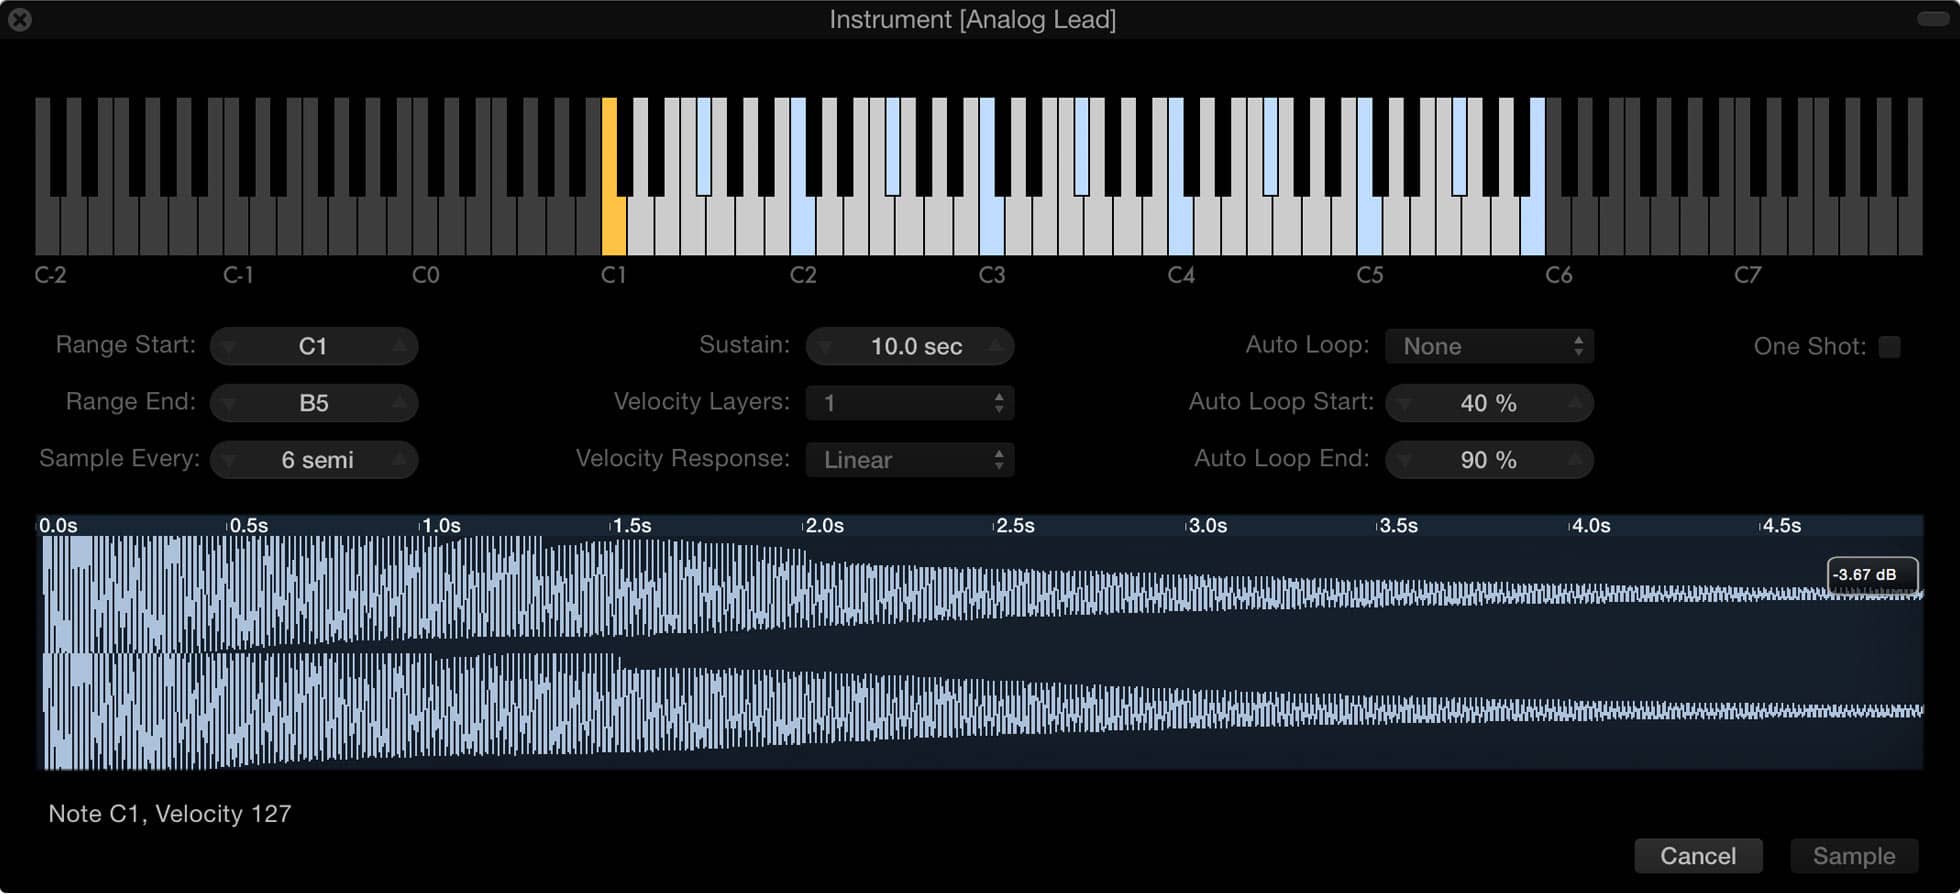Click the -3.67 dB level readout

(1872, 575)
